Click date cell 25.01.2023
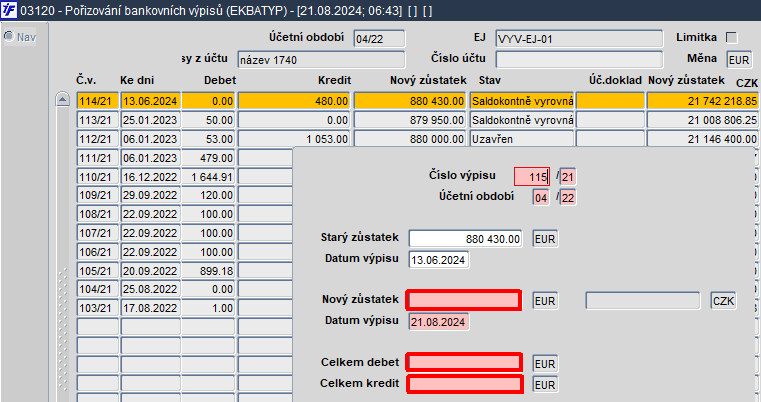This screenshot has width=761, height=402. click(x=150, y=120)
